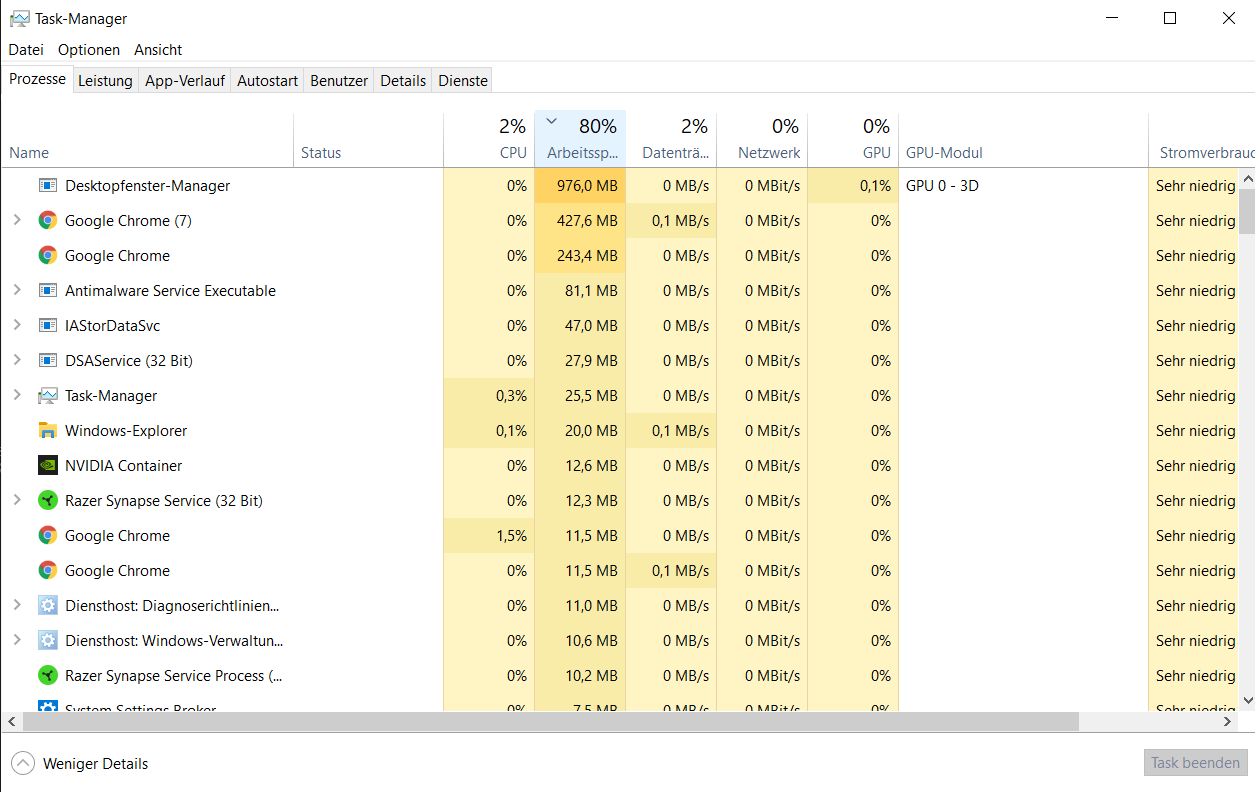
Task: Click the 427,6 MB memory cell
Action: coord(580,221)
